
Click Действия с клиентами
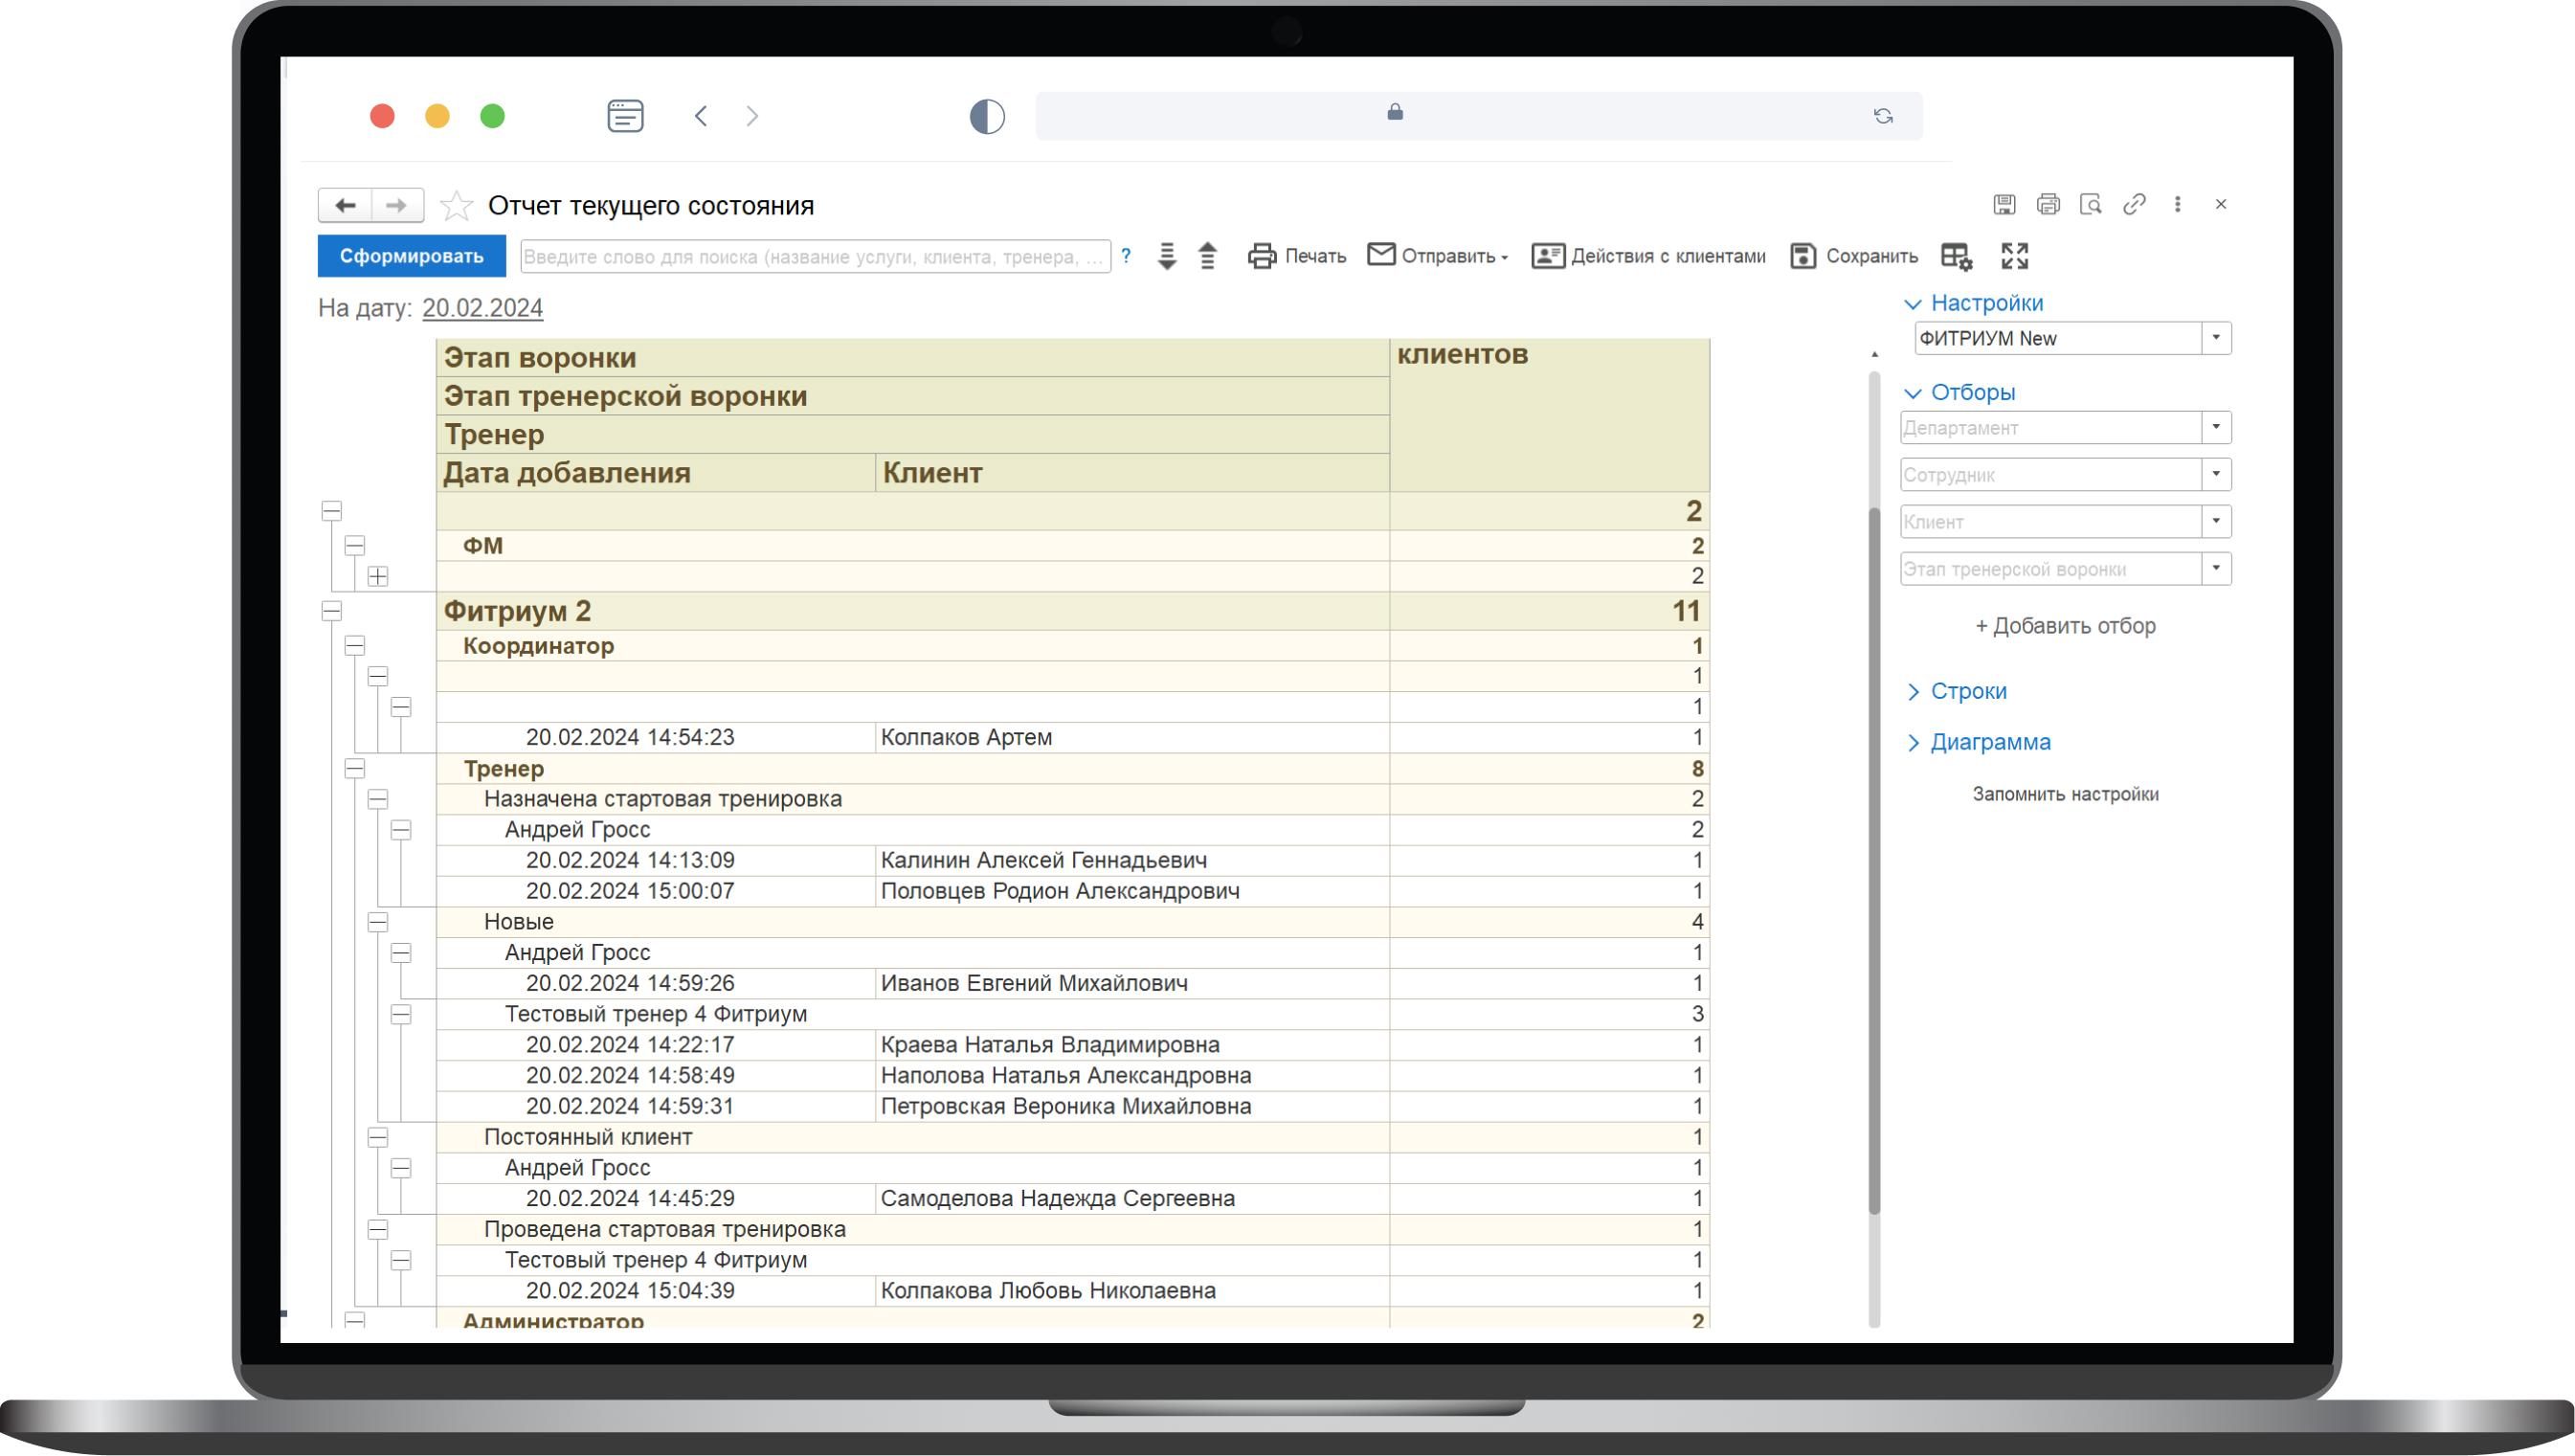[1649, 256]
